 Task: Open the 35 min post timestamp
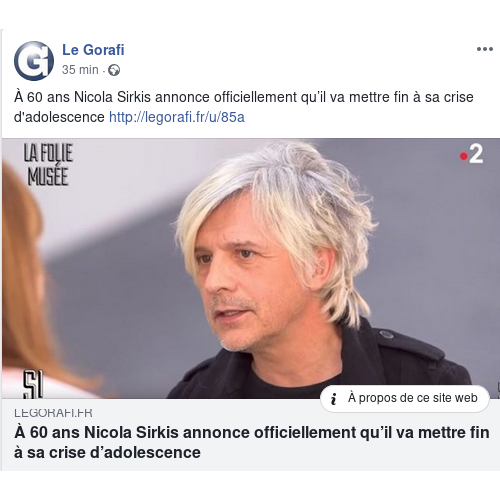80,70
